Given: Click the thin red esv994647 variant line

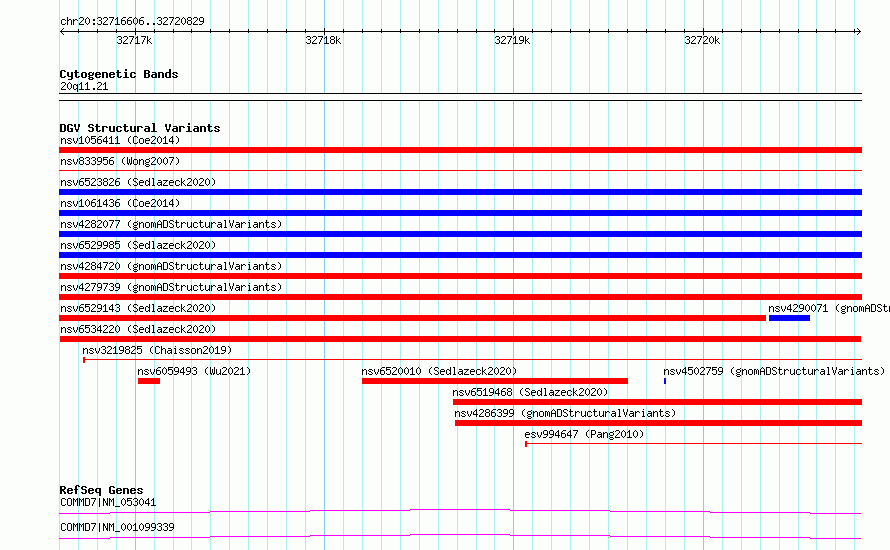Looking at the screenshot, I should 694,444.
